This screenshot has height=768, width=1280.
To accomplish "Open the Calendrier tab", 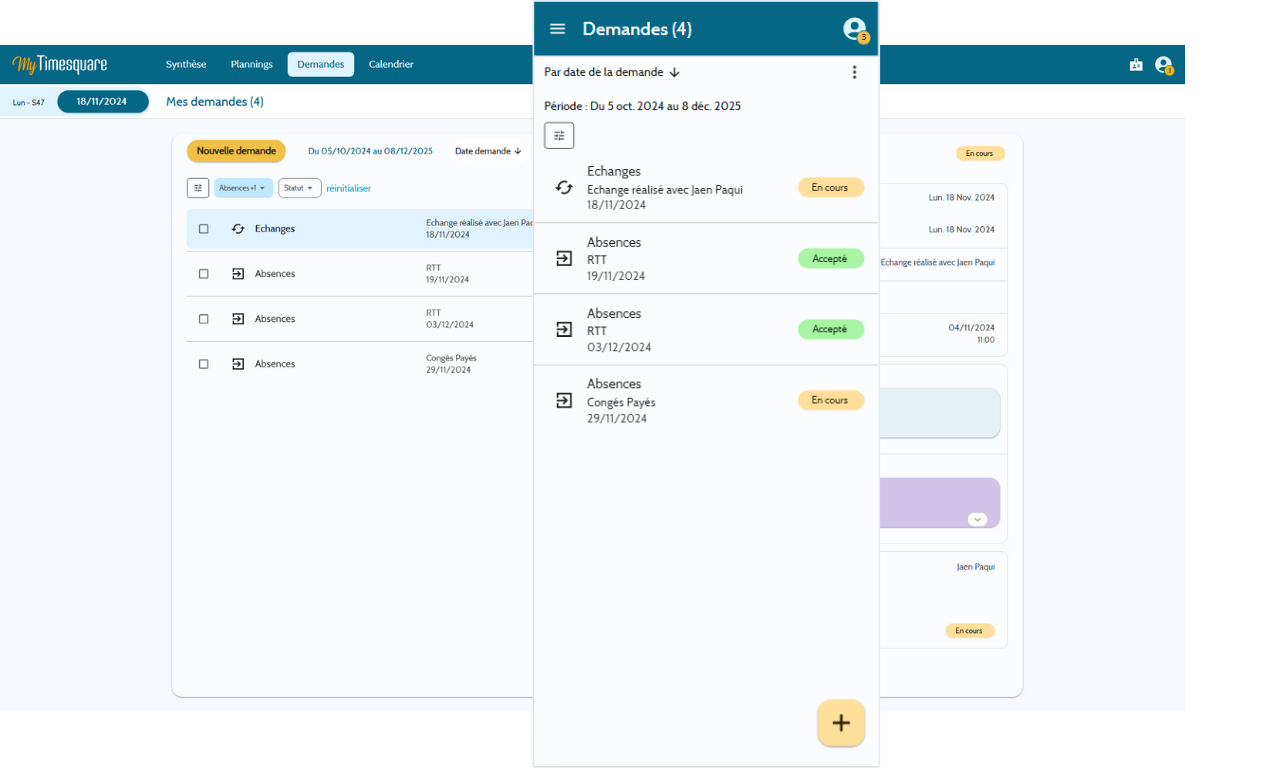I will click(391, 64).
